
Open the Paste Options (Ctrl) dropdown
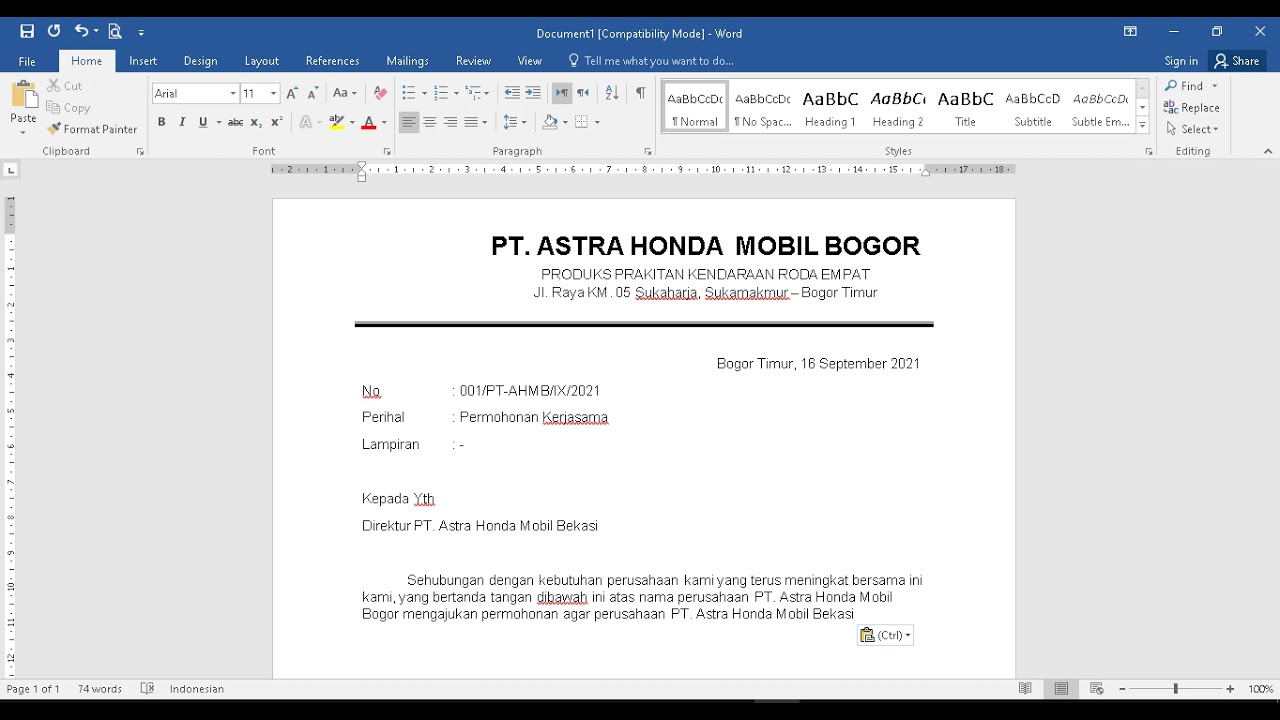(x=886, y=635)
